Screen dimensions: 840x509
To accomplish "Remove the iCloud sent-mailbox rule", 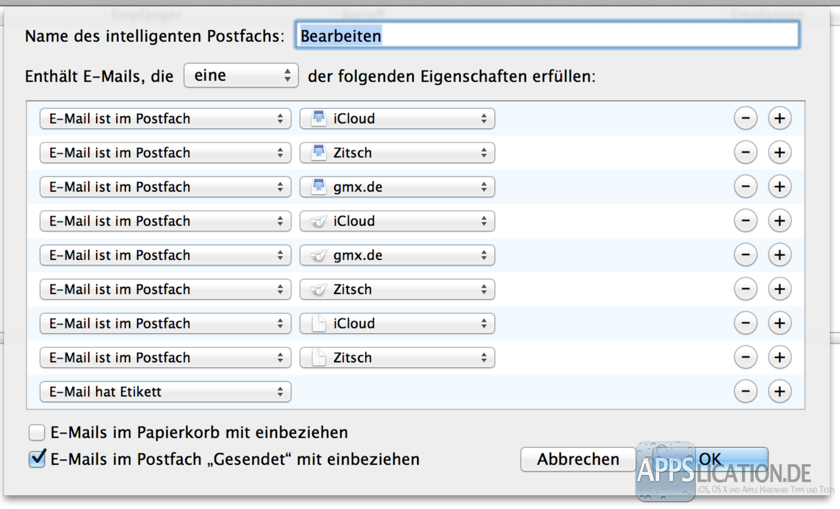I will coord(745,221).
